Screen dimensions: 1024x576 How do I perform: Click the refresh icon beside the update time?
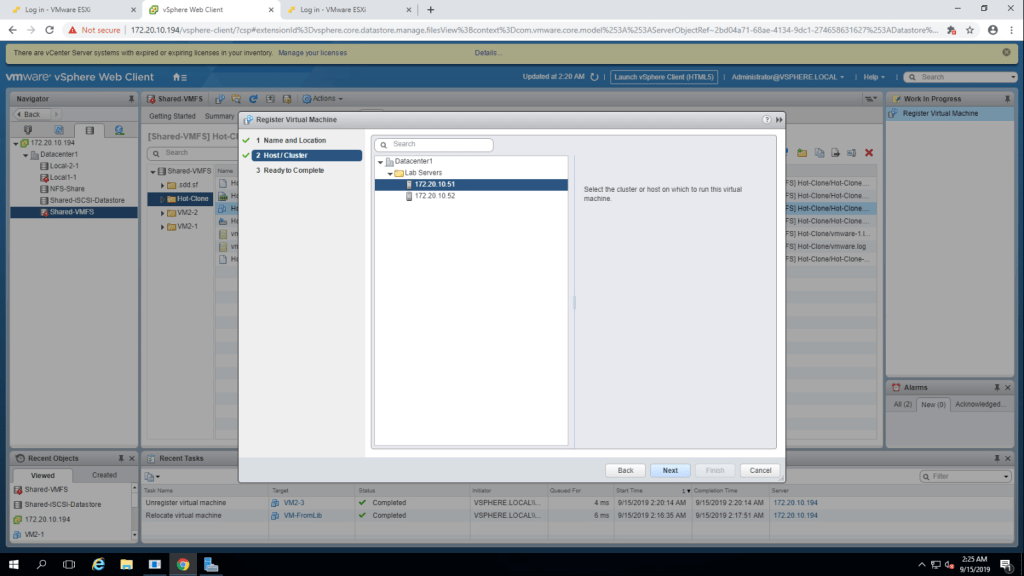(594, 77)
